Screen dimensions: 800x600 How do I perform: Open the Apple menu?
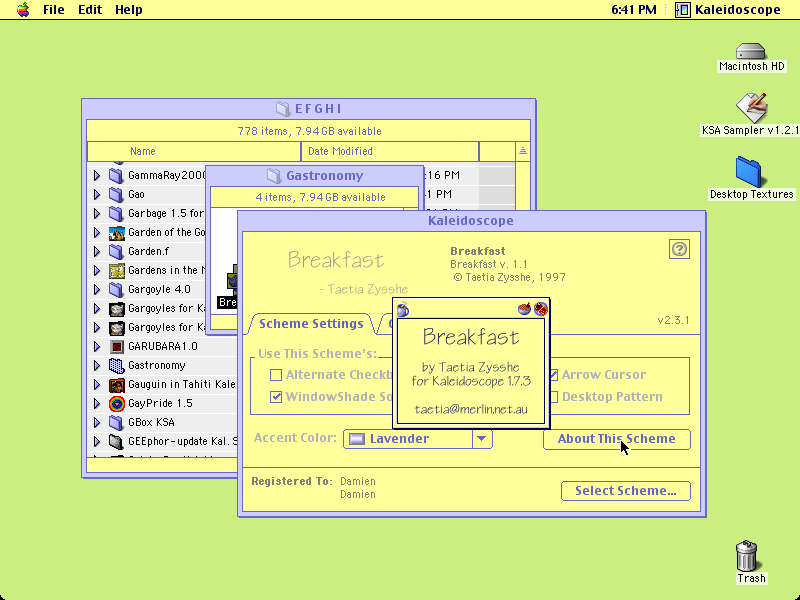[23, 9]
